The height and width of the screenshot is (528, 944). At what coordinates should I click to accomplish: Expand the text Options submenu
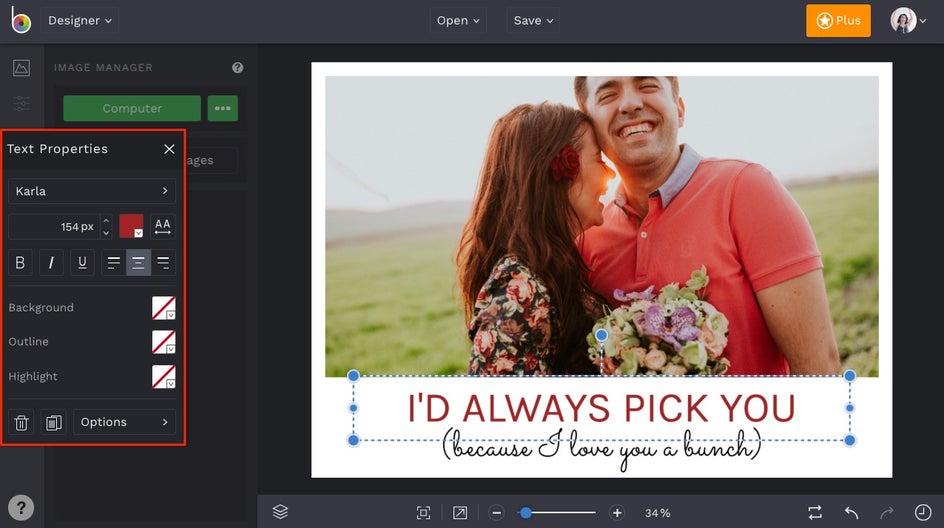coord(125,422)
